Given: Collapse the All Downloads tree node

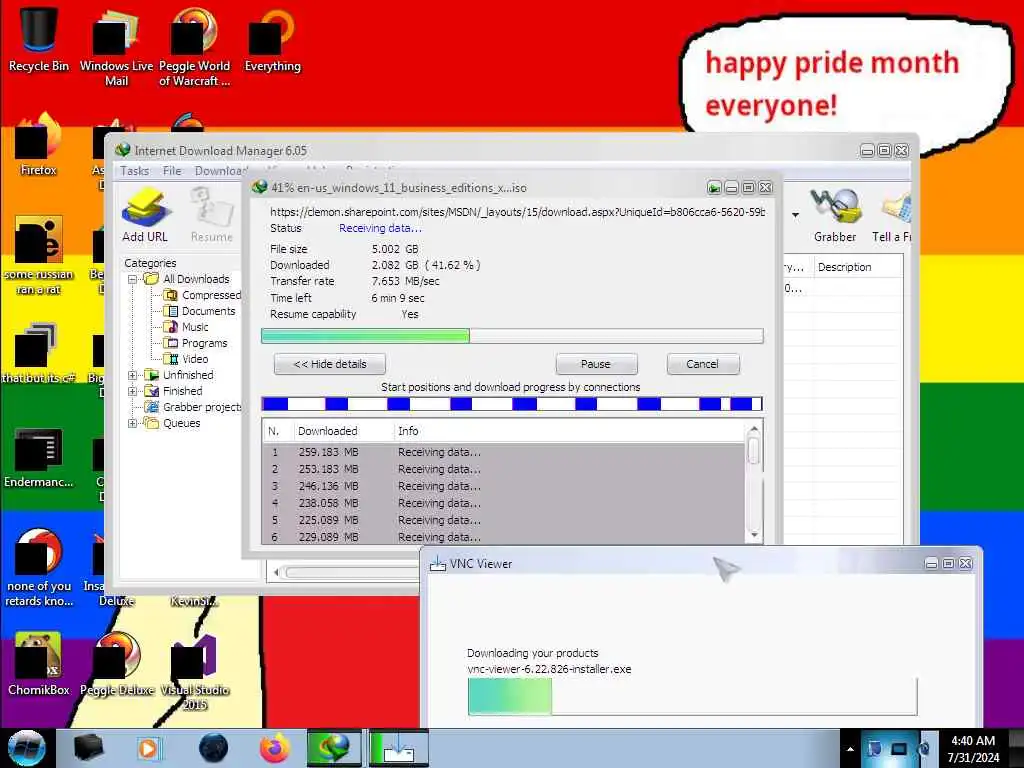Looking at the screenshot, I should (133, 279).
